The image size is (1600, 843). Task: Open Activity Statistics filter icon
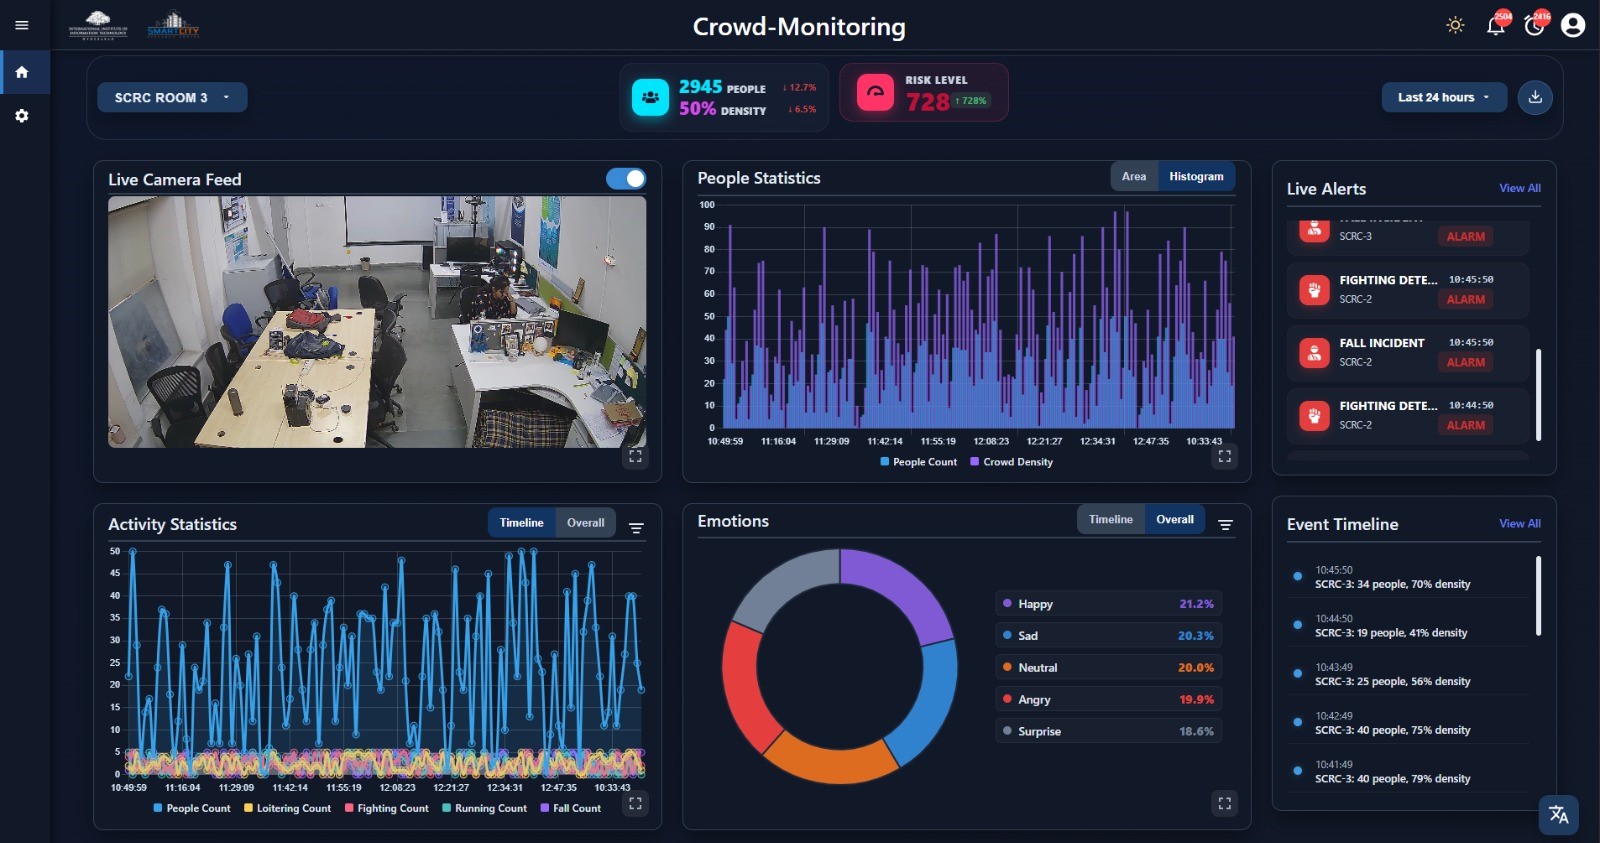pos(636,527)
